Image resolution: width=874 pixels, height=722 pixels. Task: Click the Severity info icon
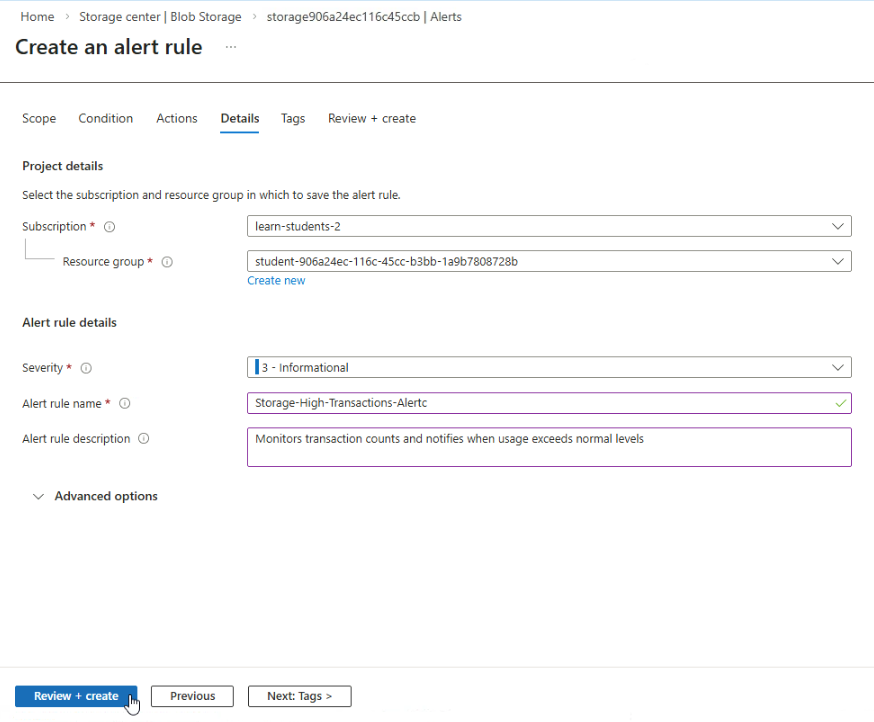pyautogui.click(x=86, y=368)
